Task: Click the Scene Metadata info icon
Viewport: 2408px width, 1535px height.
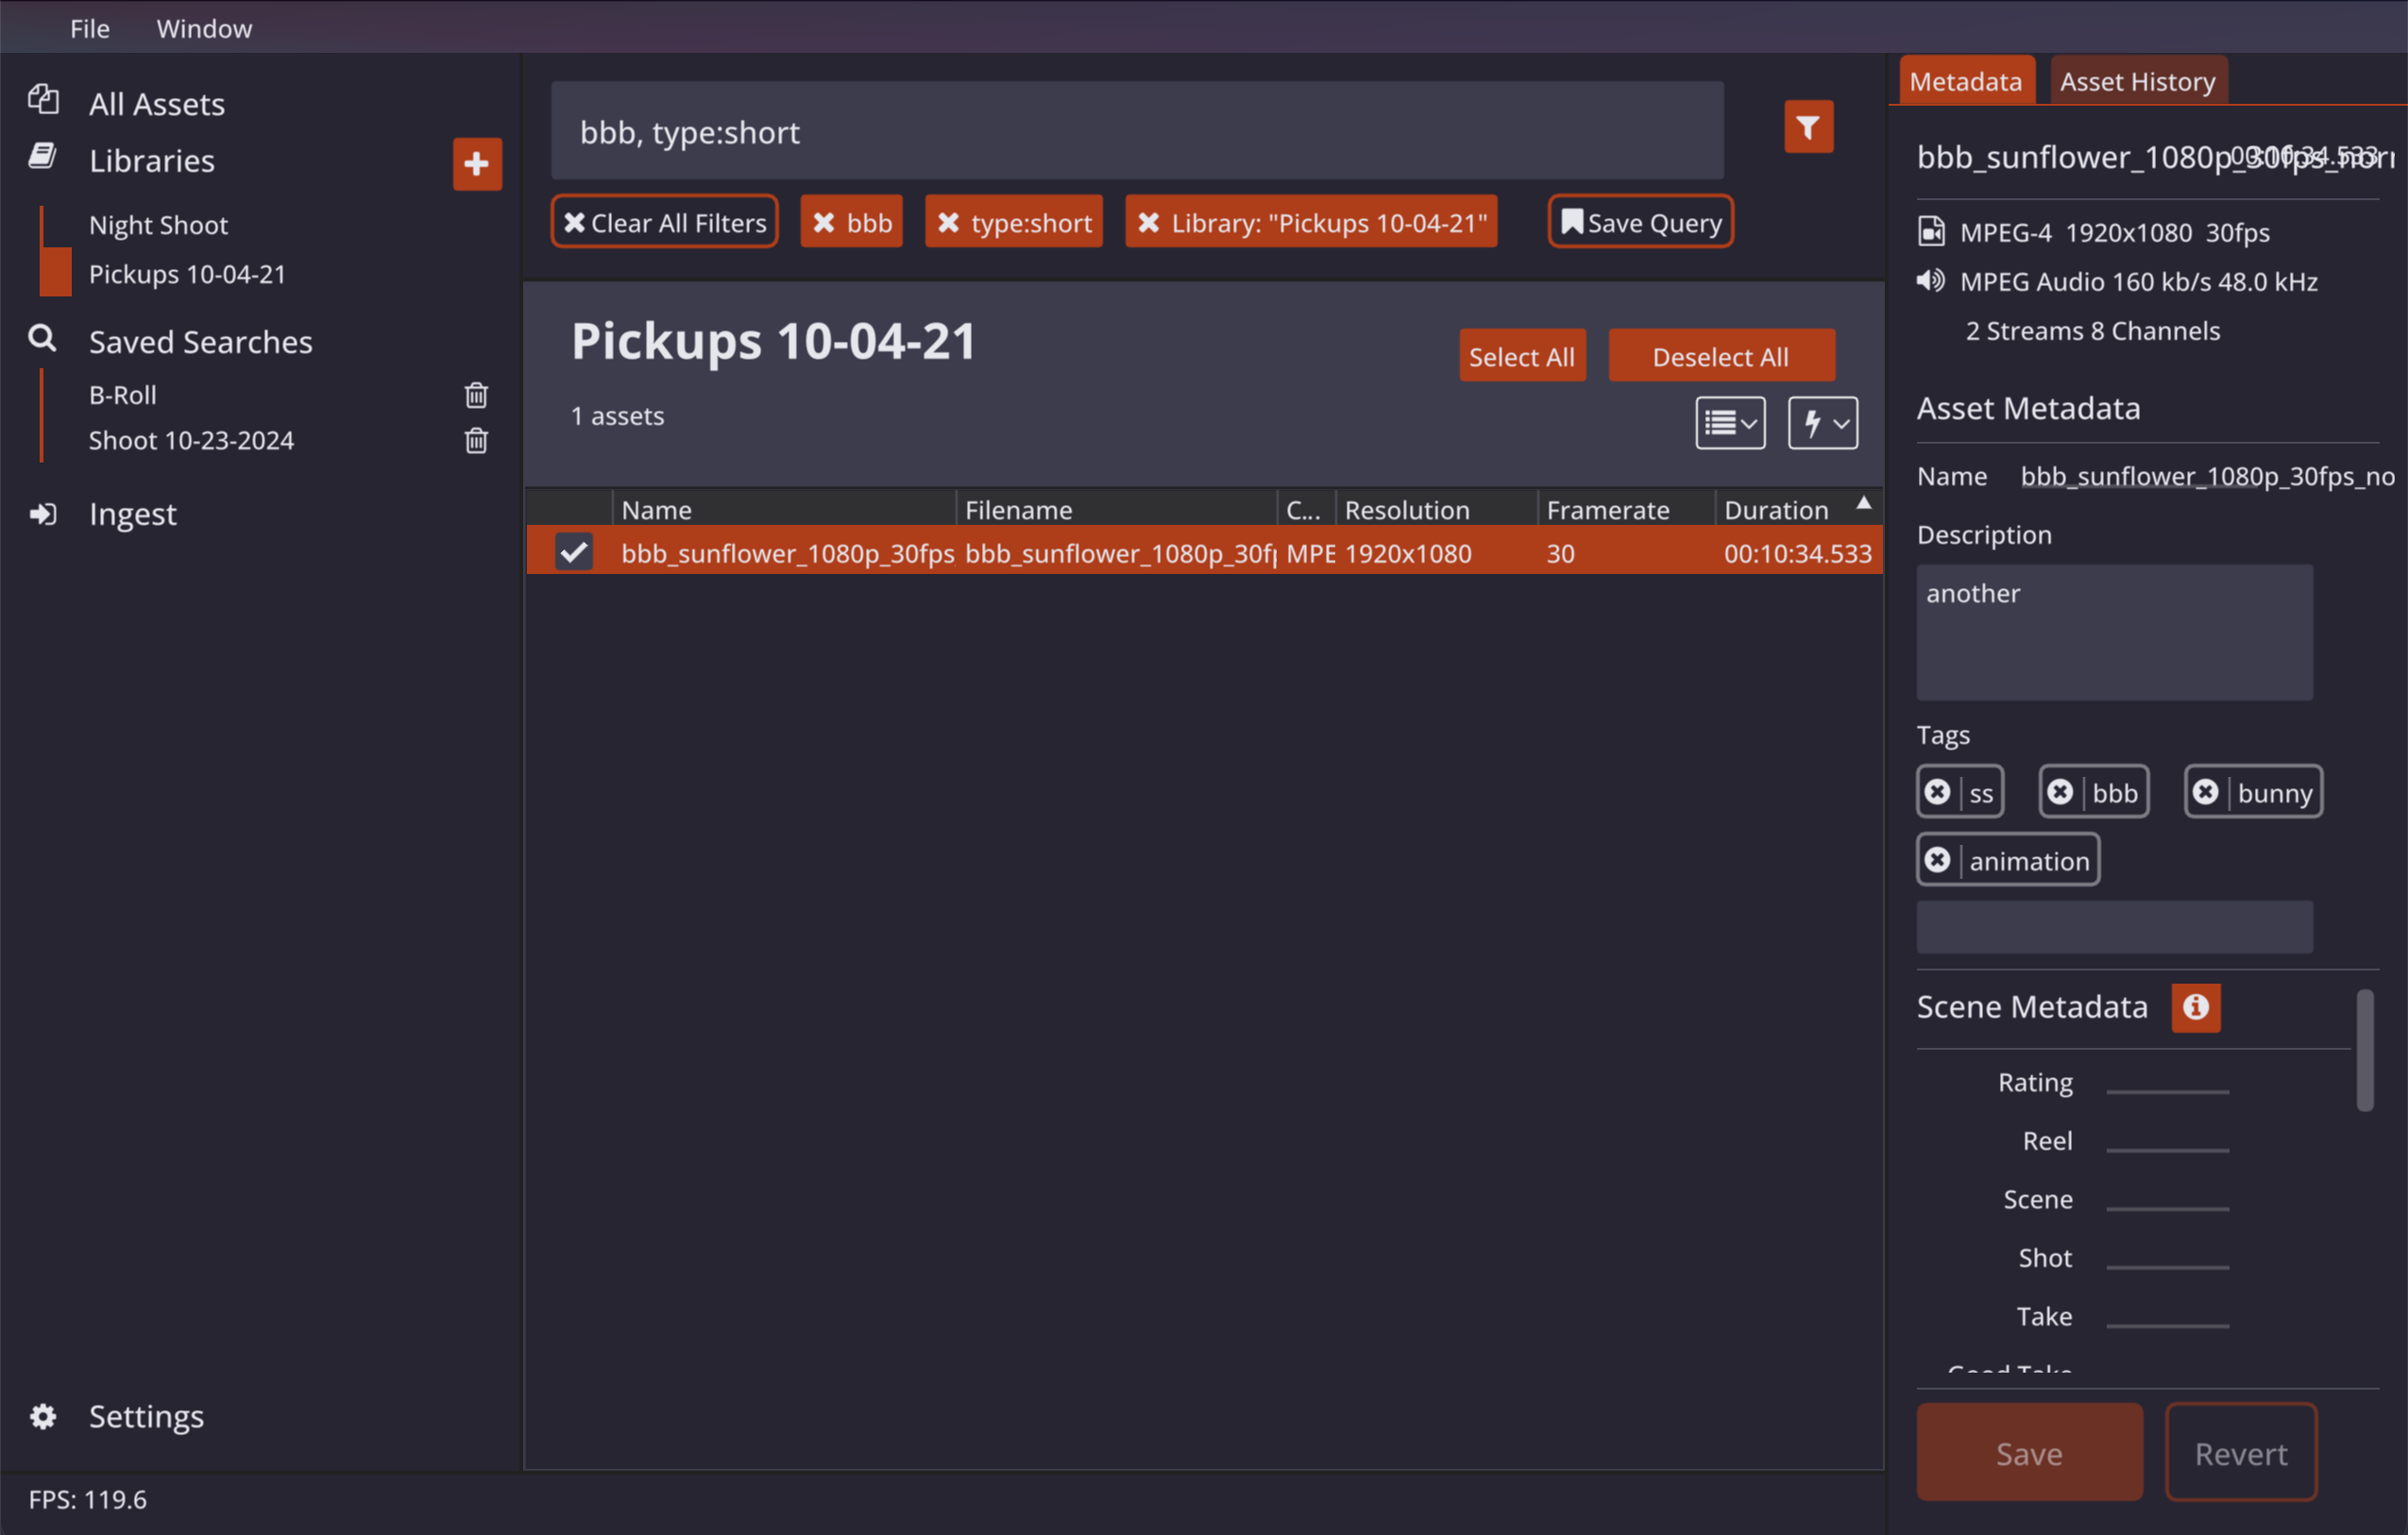Action: [x=2195, y=1007]
